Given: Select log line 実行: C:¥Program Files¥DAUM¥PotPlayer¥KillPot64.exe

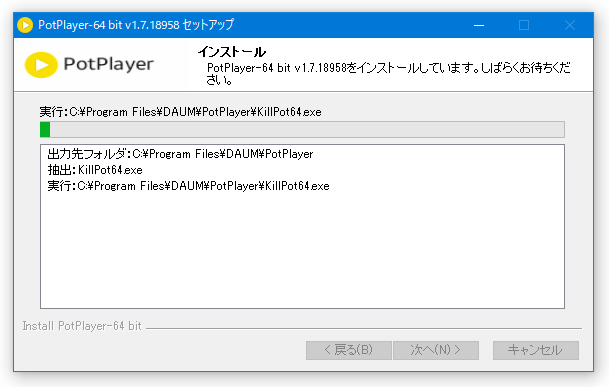Looking at the screenshot, I should point(188,186).
